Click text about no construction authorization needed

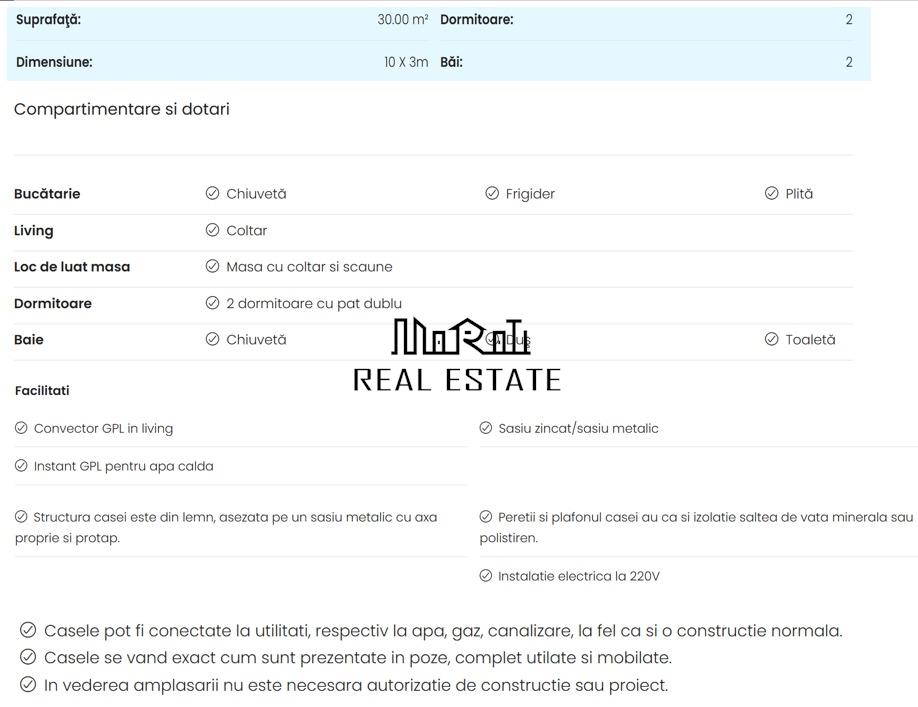355,685
